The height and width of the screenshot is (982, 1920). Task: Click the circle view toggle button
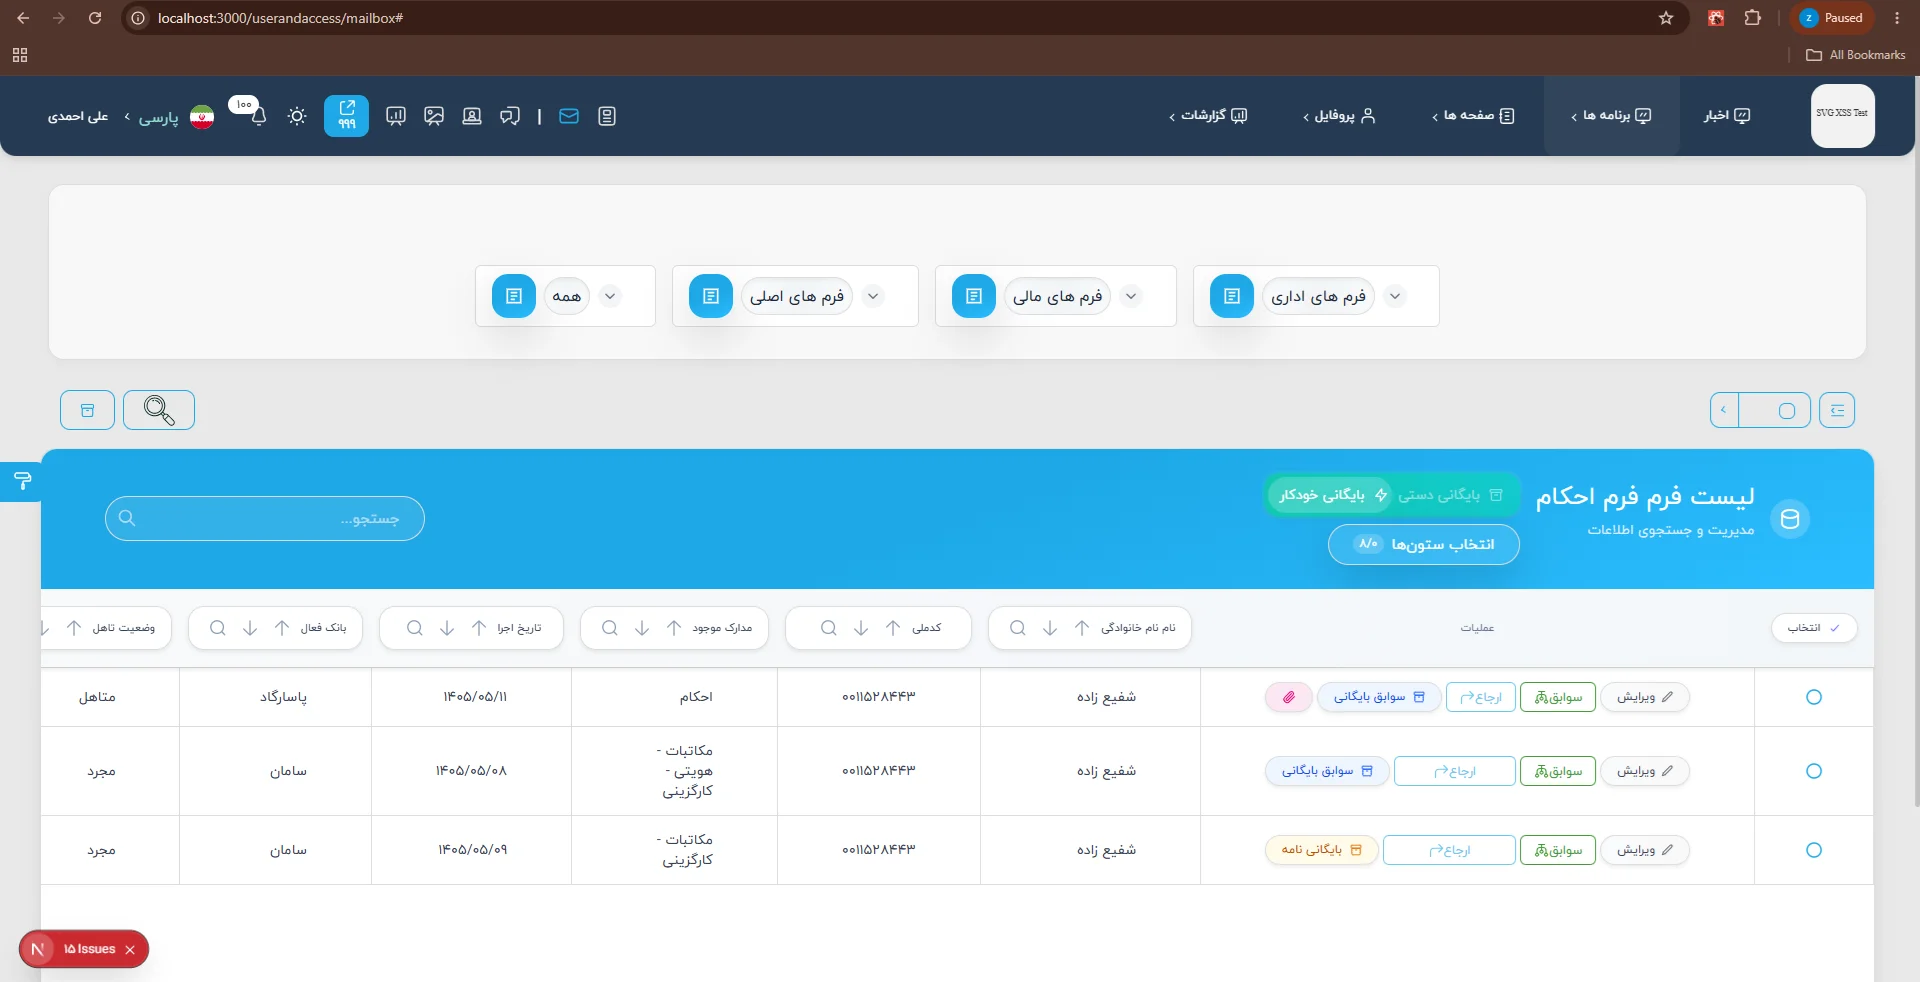pyautogui.click(x=1776, y=410)
